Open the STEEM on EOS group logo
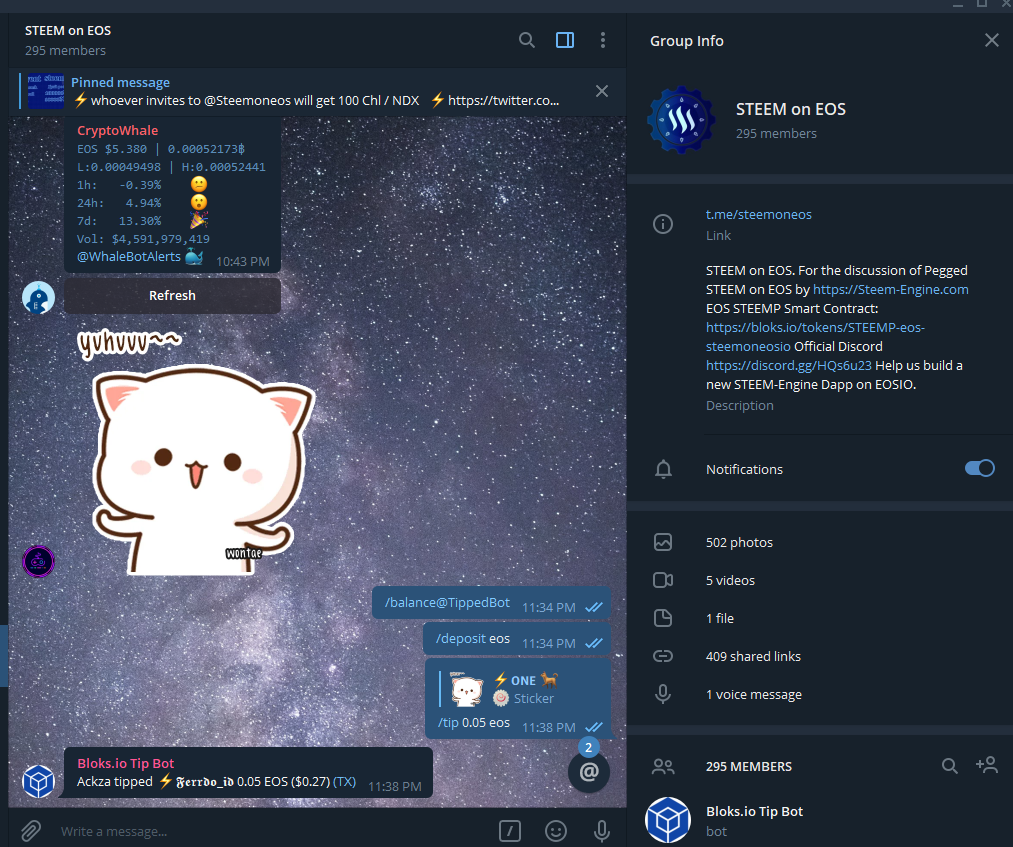Viewport: 1013px width, 847px height. (x=681, y=120)
